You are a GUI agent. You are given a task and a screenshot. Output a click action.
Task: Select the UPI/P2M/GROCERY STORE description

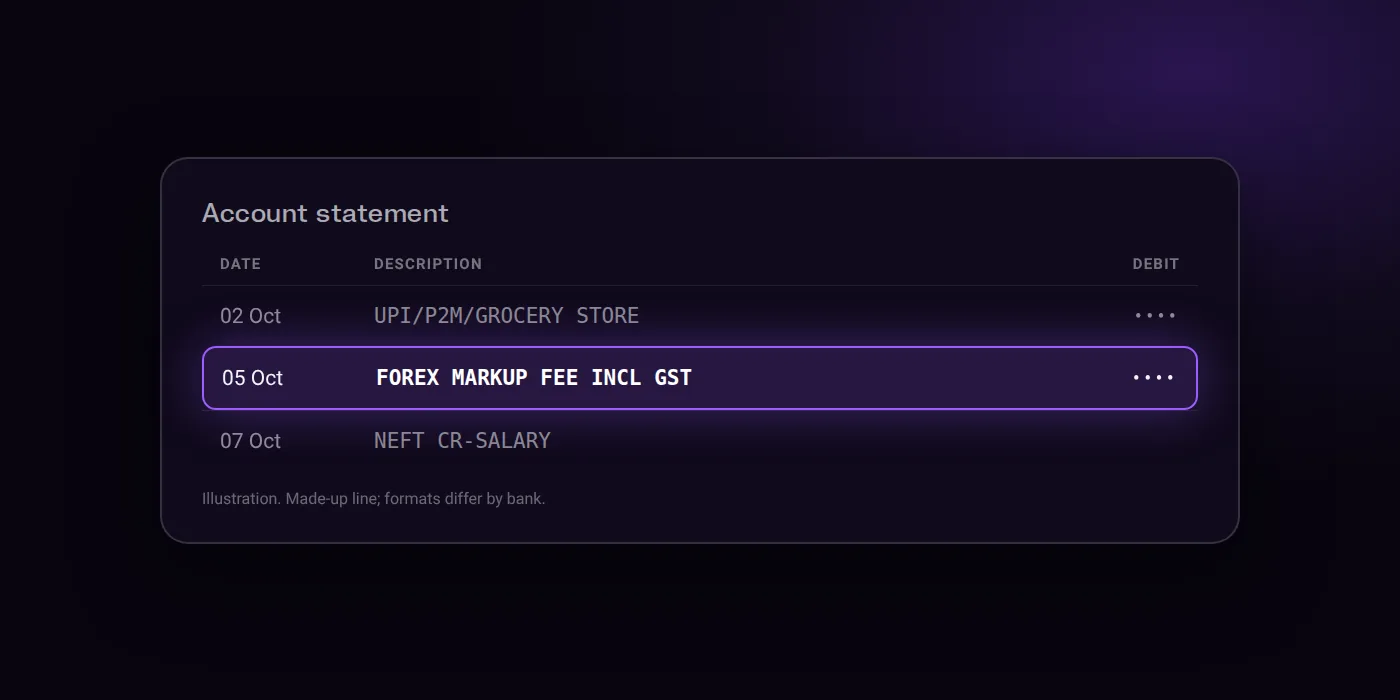click(x=506, y=316)
